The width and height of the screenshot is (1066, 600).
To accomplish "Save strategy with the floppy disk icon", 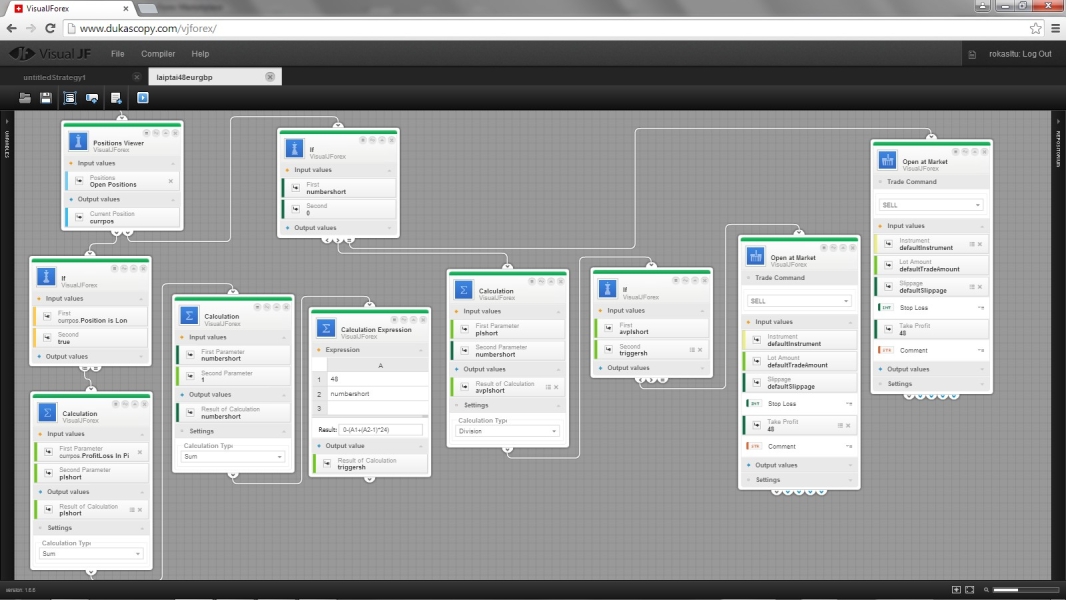I will pos(46,98).
